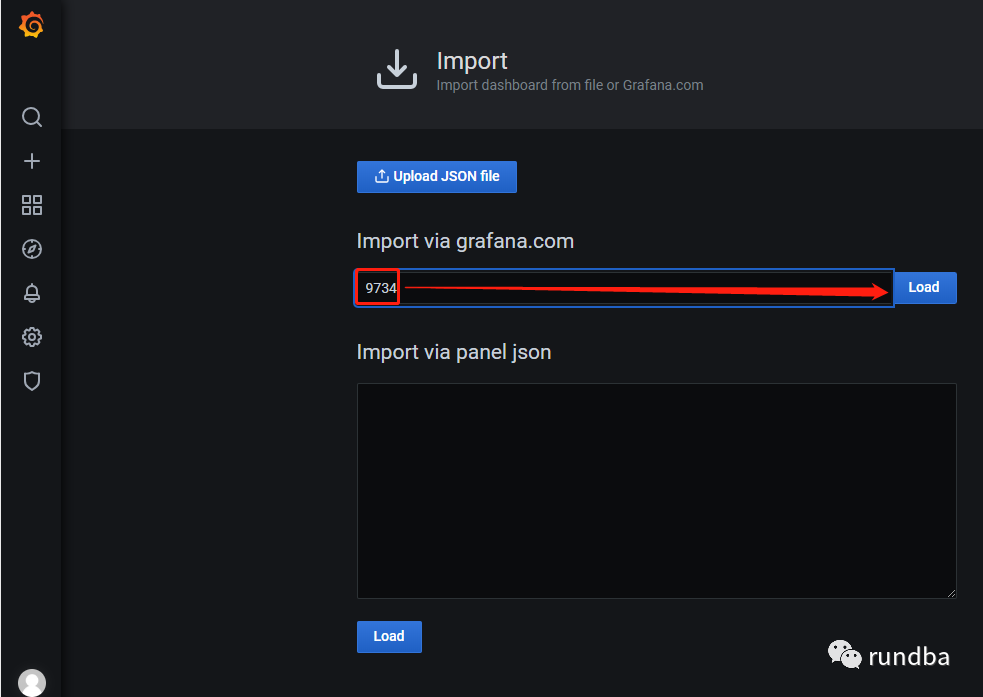The image size is (983, 697).
Task: Click inside the panel json text area
Action: [656, 490]
